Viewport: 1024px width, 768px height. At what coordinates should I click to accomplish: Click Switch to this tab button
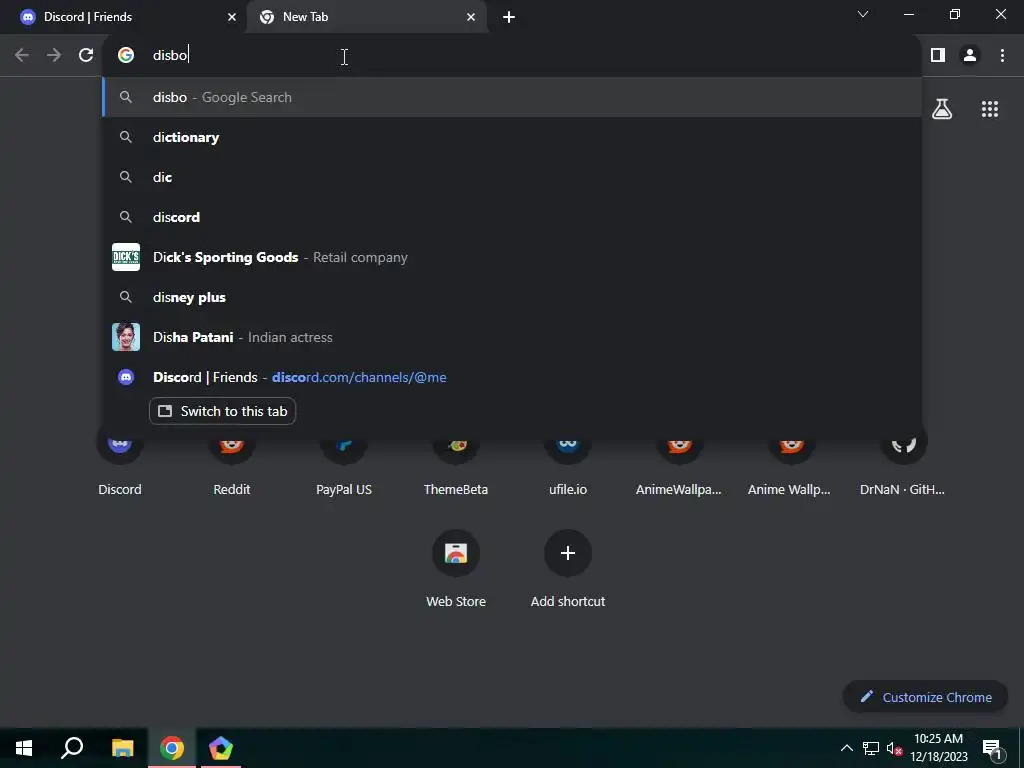(222, 411)
